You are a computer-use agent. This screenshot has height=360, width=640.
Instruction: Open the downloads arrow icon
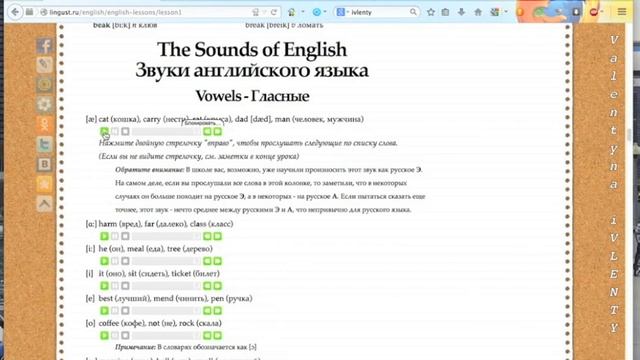462,12
